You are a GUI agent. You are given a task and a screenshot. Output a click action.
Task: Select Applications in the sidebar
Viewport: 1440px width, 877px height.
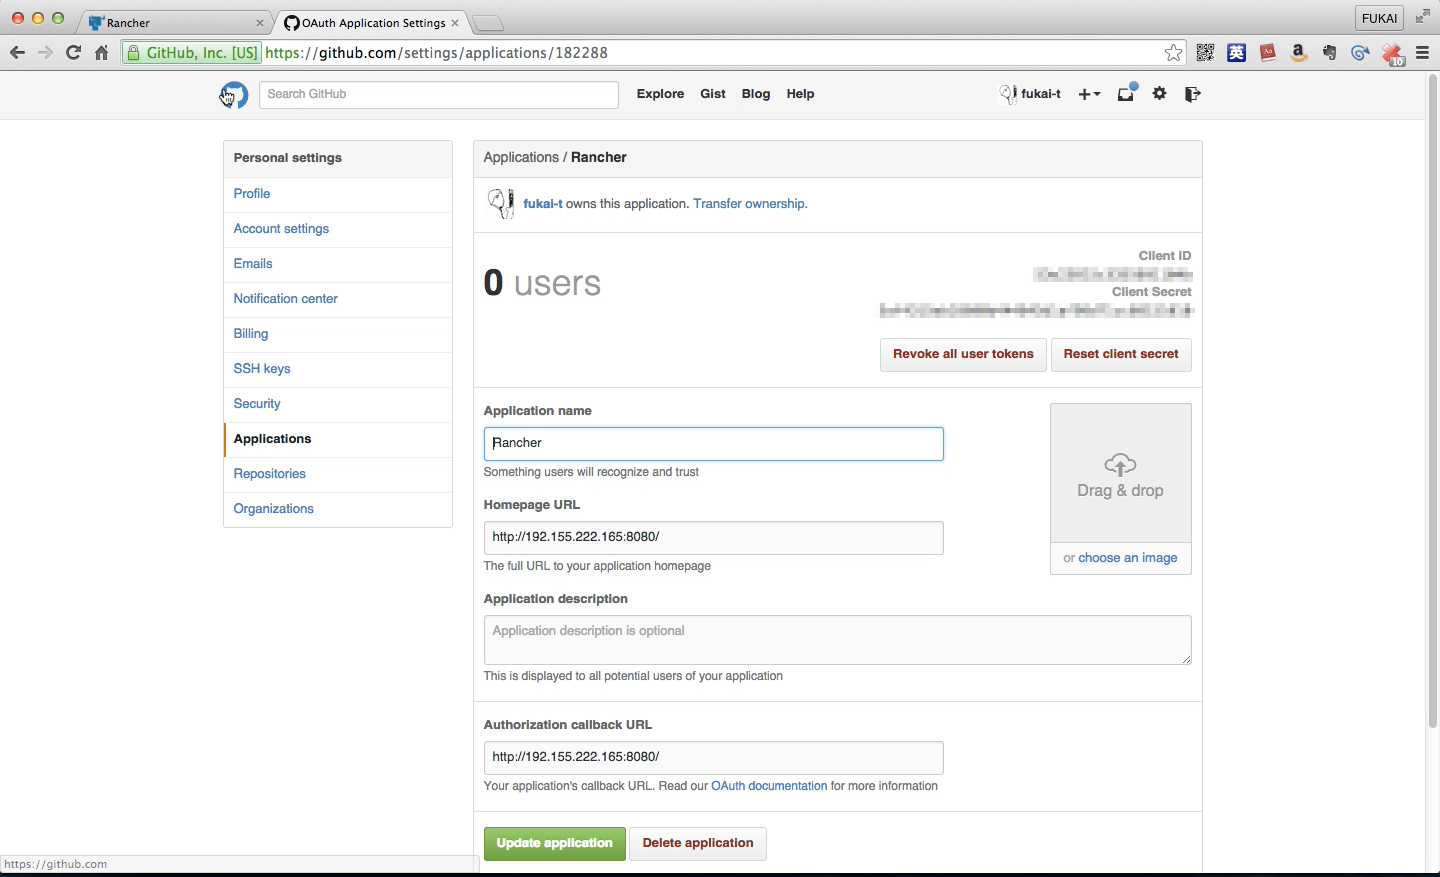tap(338, 439)
